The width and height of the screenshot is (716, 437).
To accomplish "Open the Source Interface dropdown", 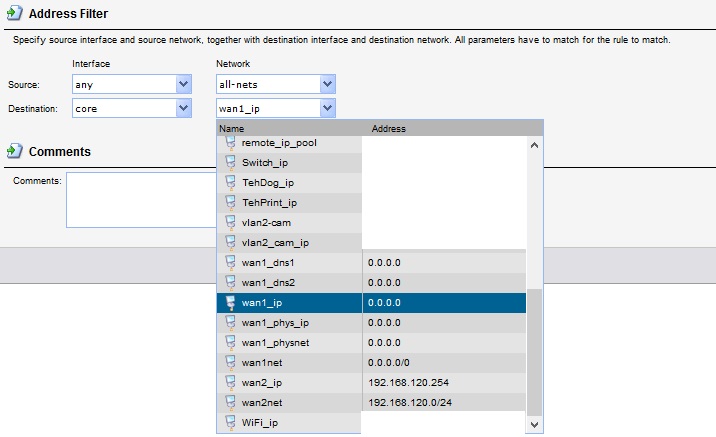I will coord(183,85).
